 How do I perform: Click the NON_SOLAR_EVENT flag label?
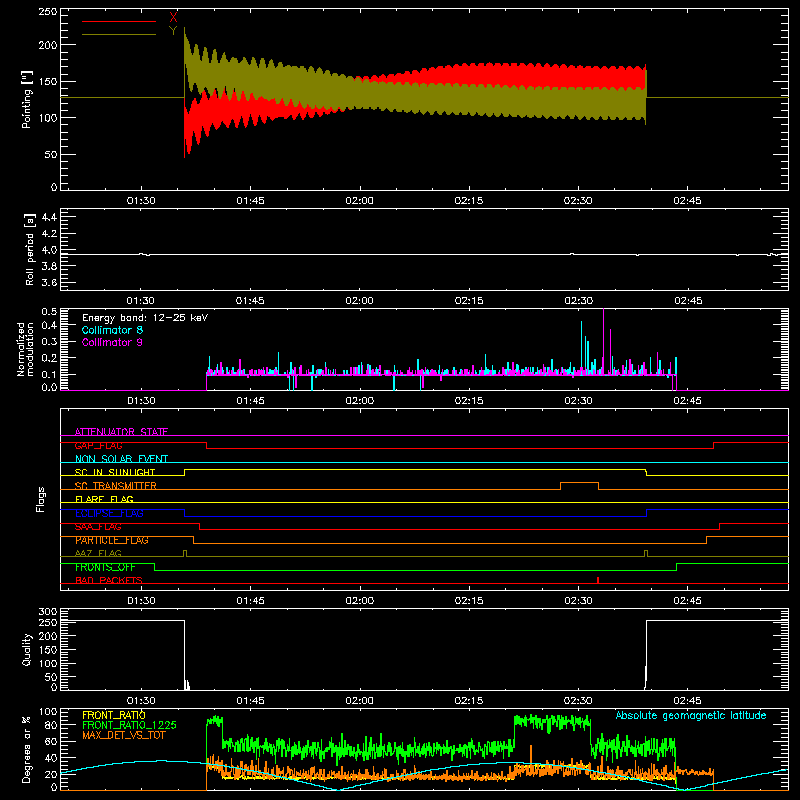coord(121,459)
